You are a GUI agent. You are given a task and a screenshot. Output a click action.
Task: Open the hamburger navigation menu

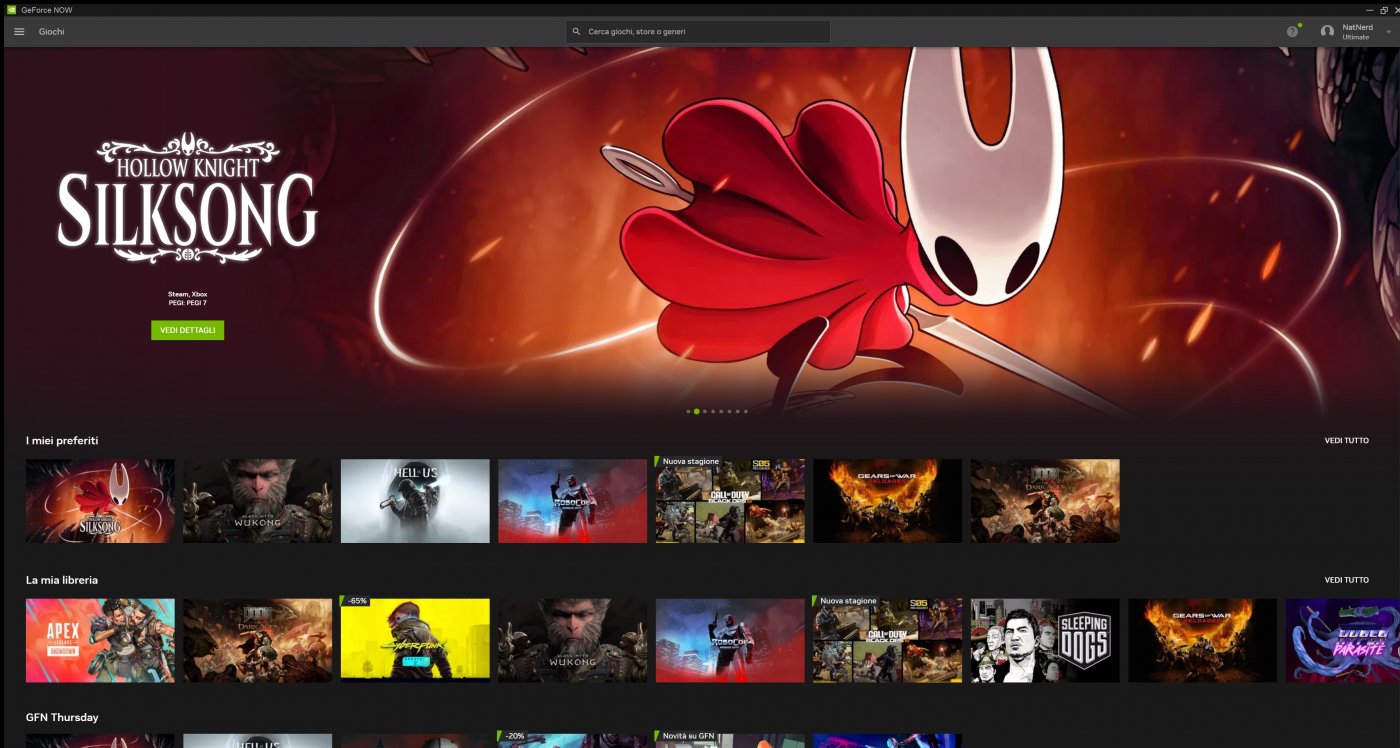coord(19,31)
